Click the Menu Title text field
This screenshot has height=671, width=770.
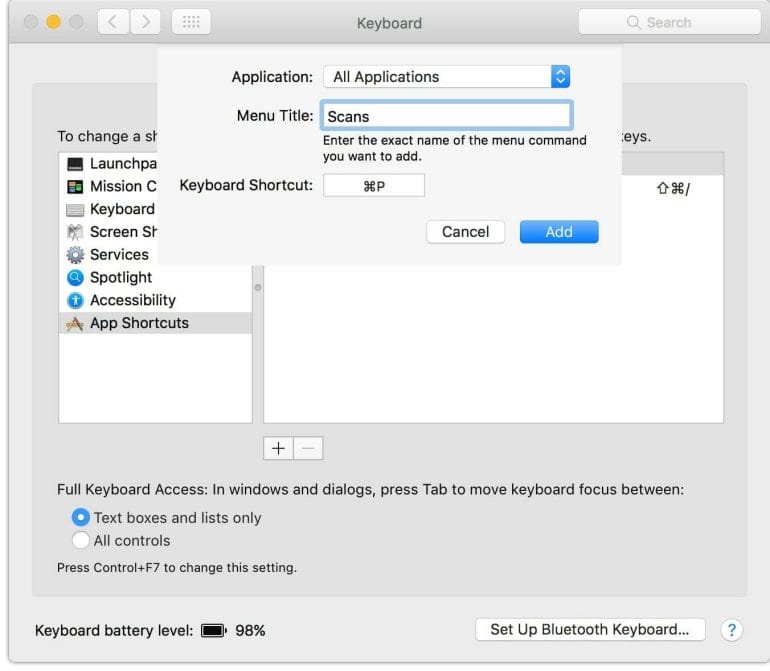446,116
